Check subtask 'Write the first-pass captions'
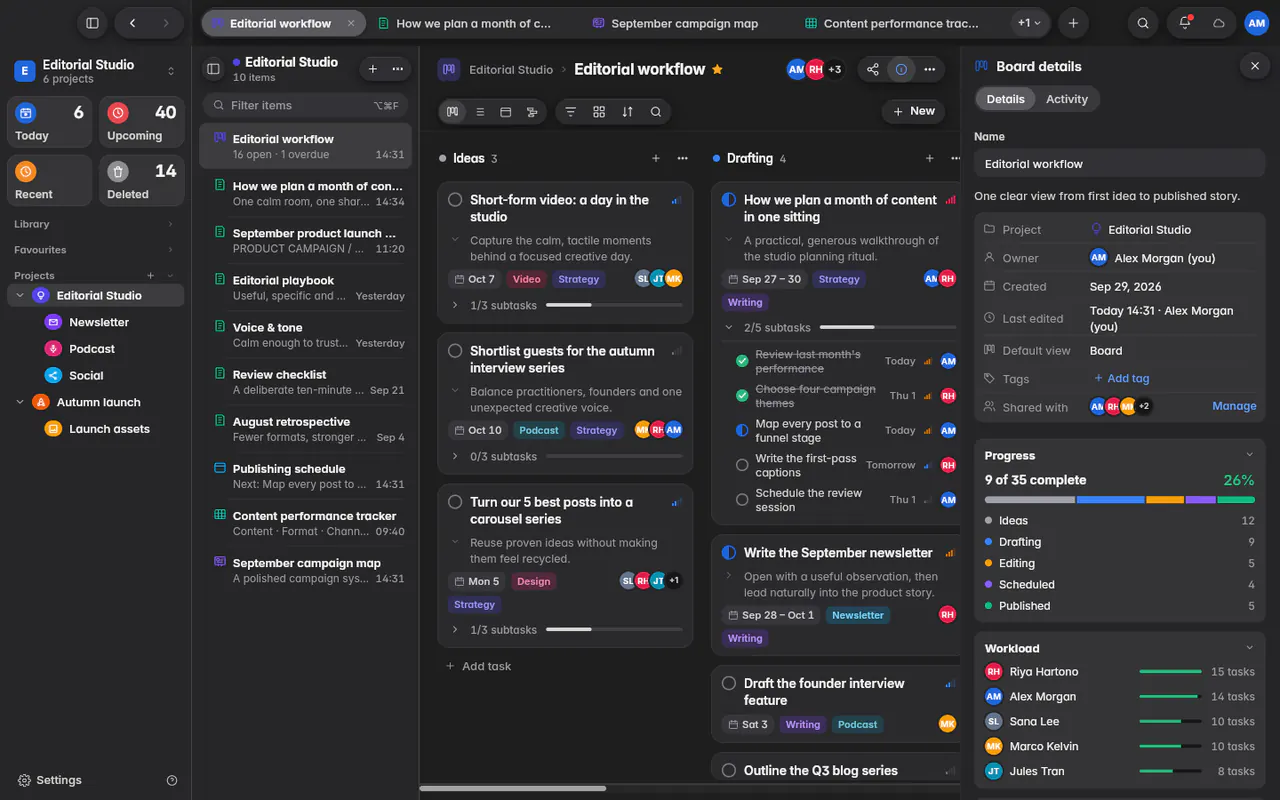This screenshot has height=800, width=1280. 742,465
